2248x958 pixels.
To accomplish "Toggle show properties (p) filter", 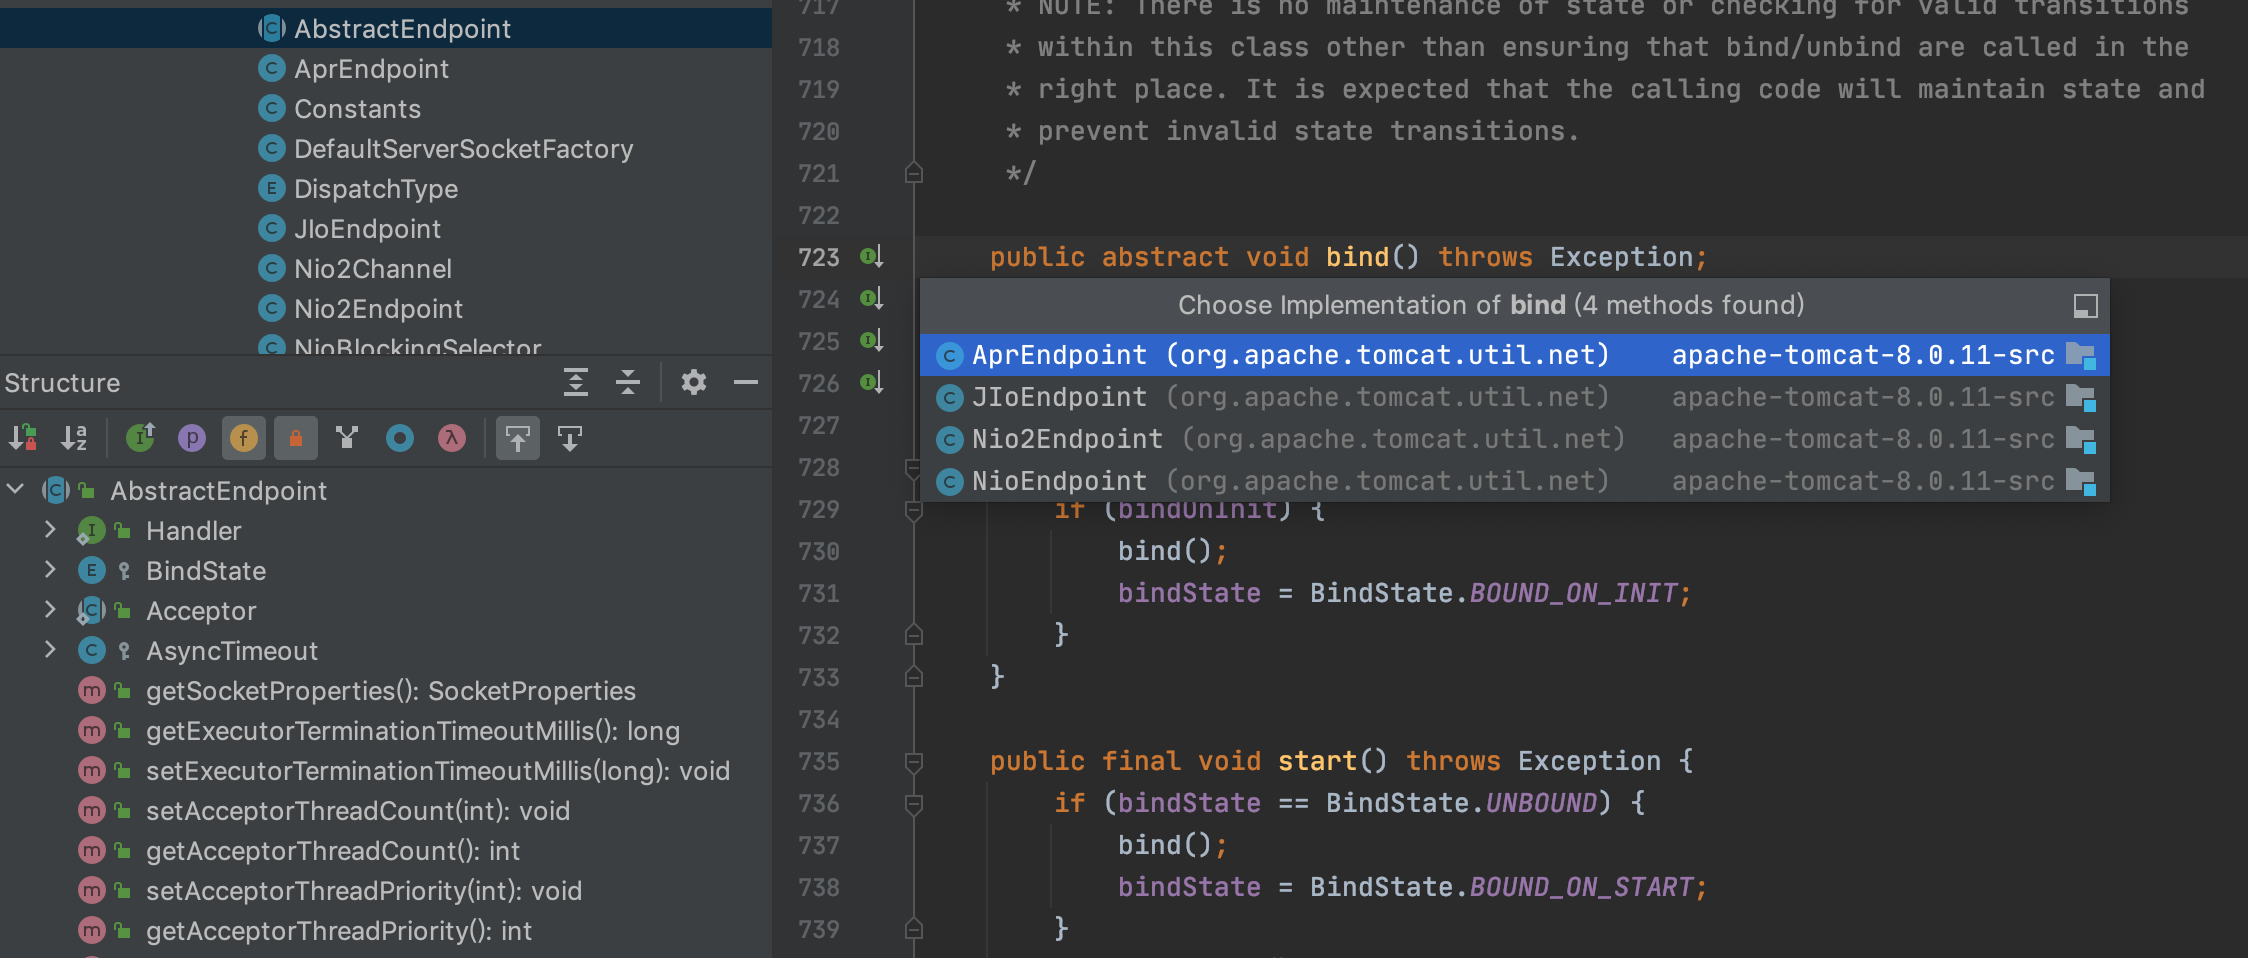I will (x=192, y=438).
